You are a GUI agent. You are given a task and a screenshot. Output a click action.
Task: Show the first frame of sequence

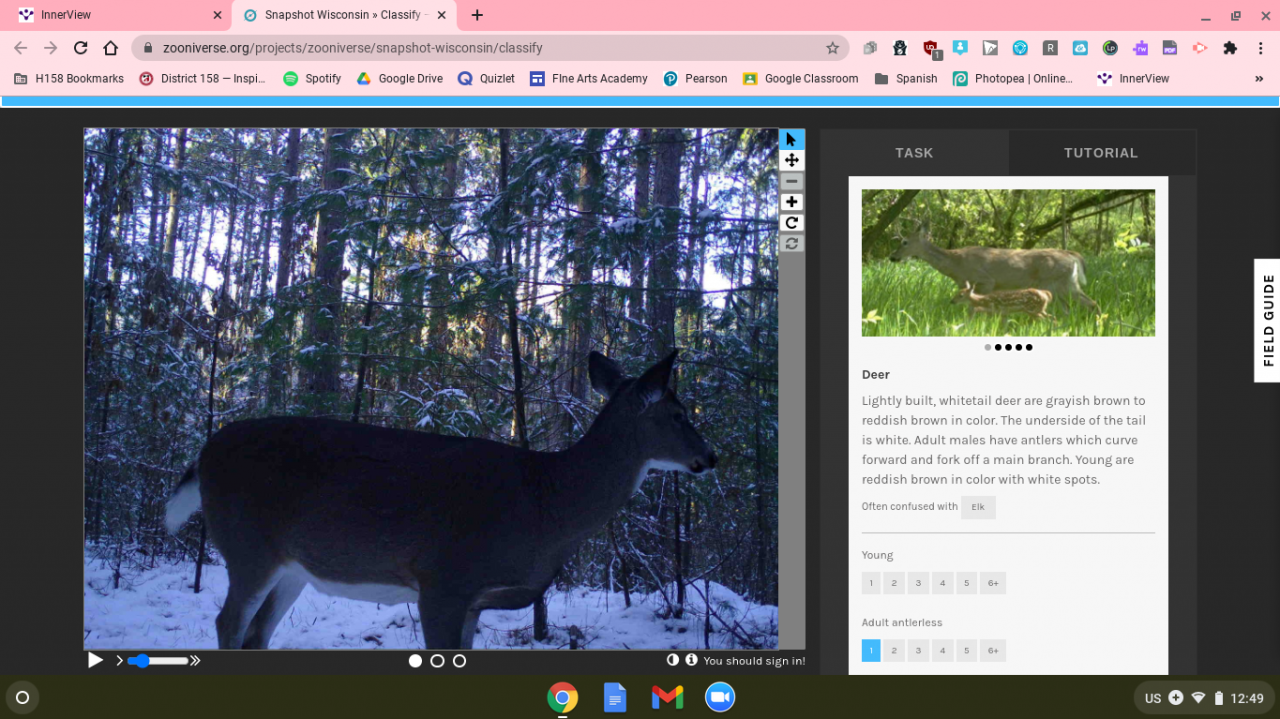coord(415,661)
